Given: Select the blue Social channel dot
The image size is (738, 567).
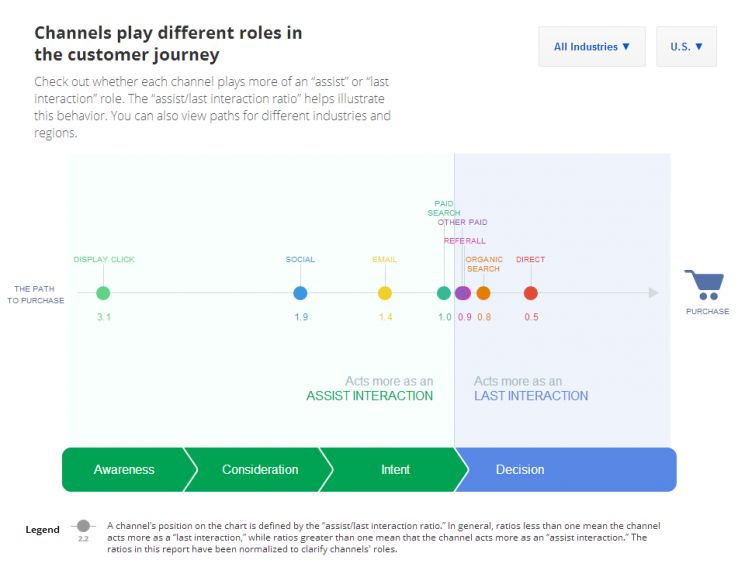Looking at the screenshot, I should point(300,293).
